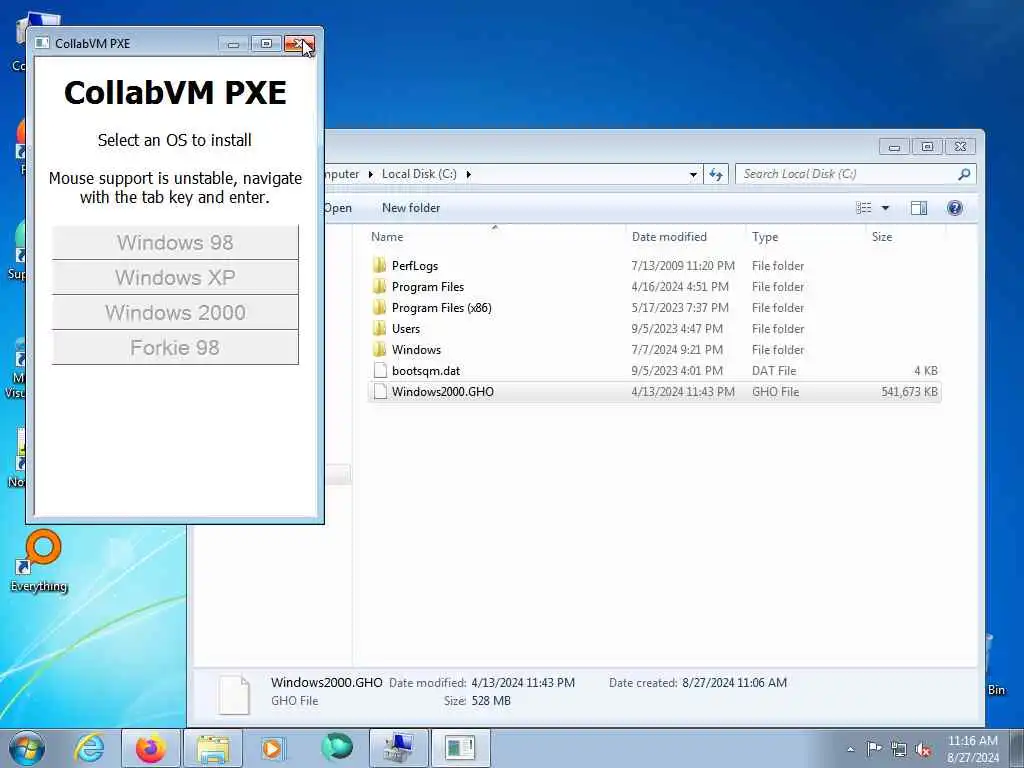
Task: Sort by Date modified column header
Action: click(669, 236)
